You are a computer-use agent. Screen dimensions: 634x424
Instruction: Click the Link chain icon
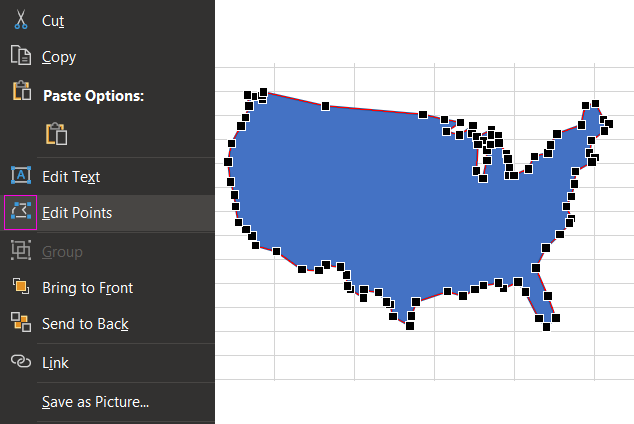click(21, 362)
